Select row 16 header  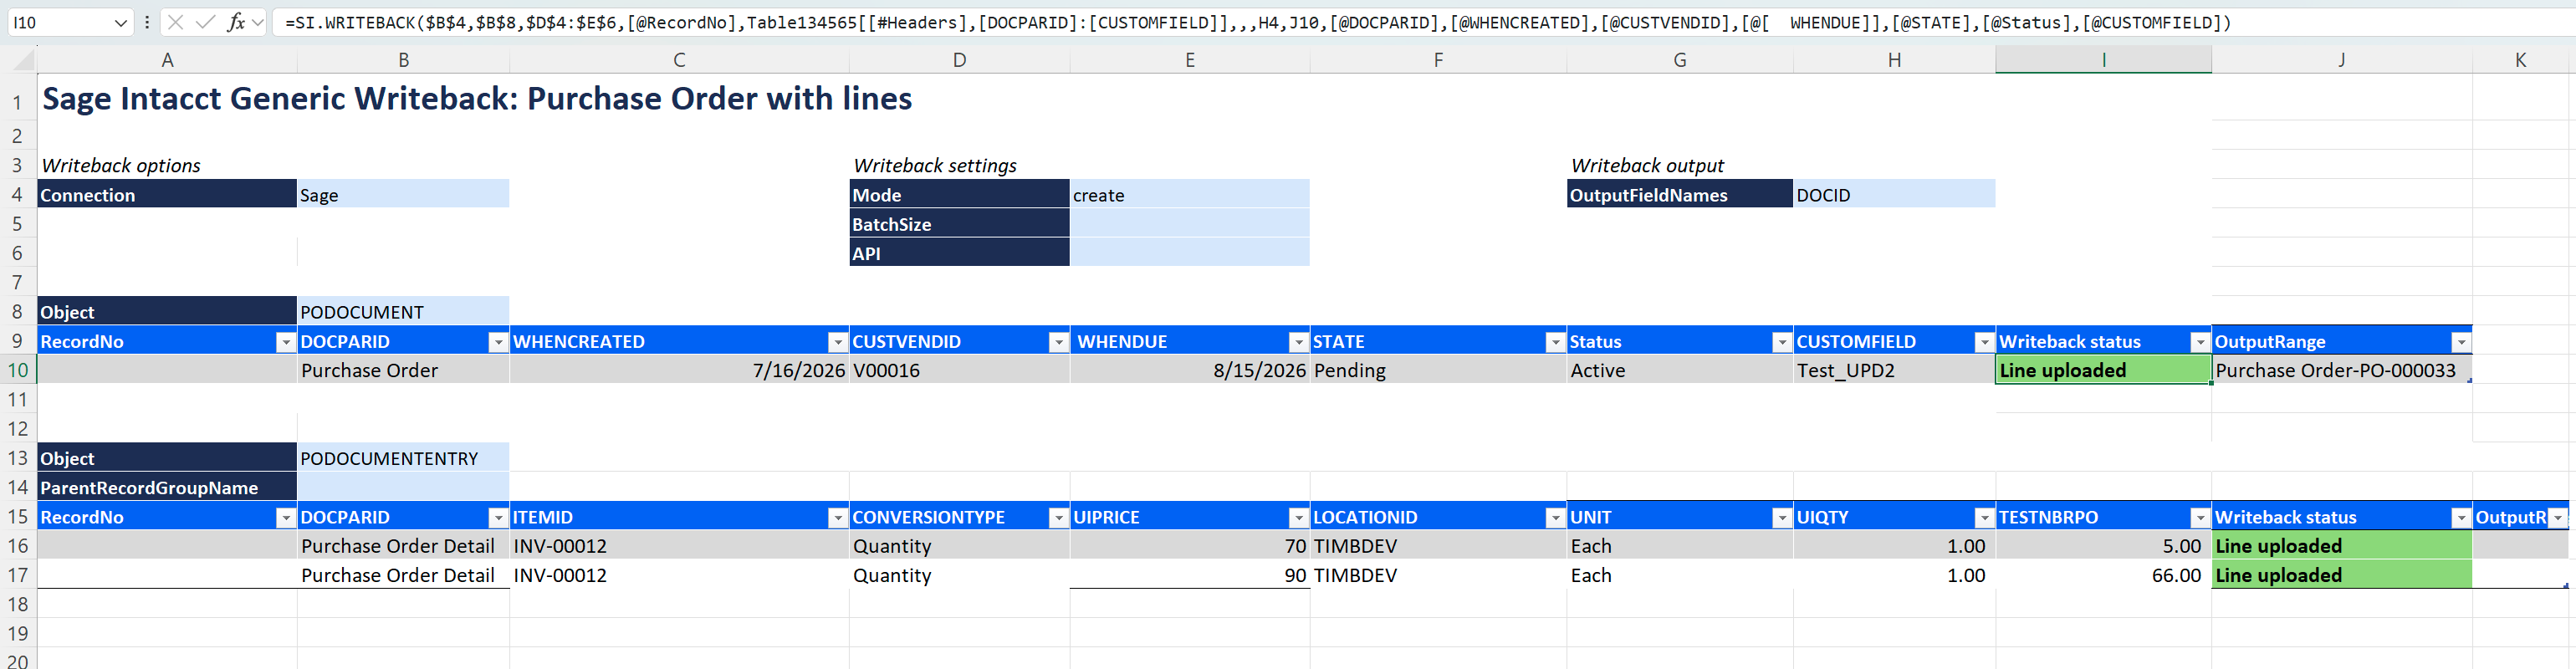(x=18, y=546)
